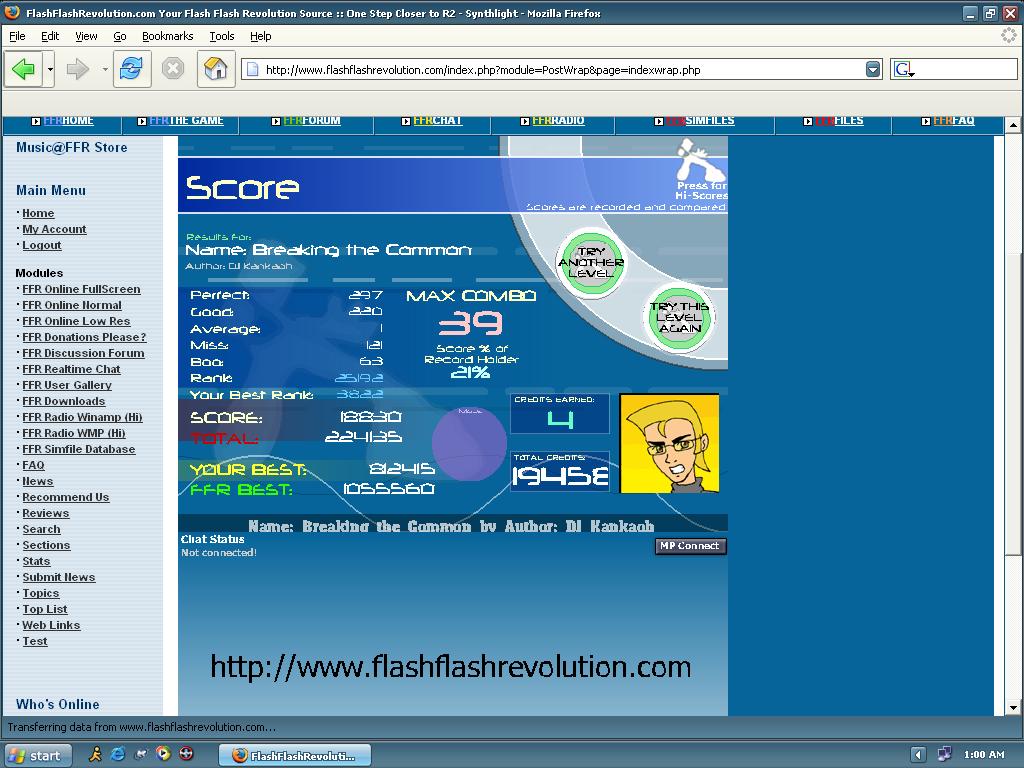This screenshot has height=768, width=1024.
Task: Open the Tools menu
Action: pos(221,36)
